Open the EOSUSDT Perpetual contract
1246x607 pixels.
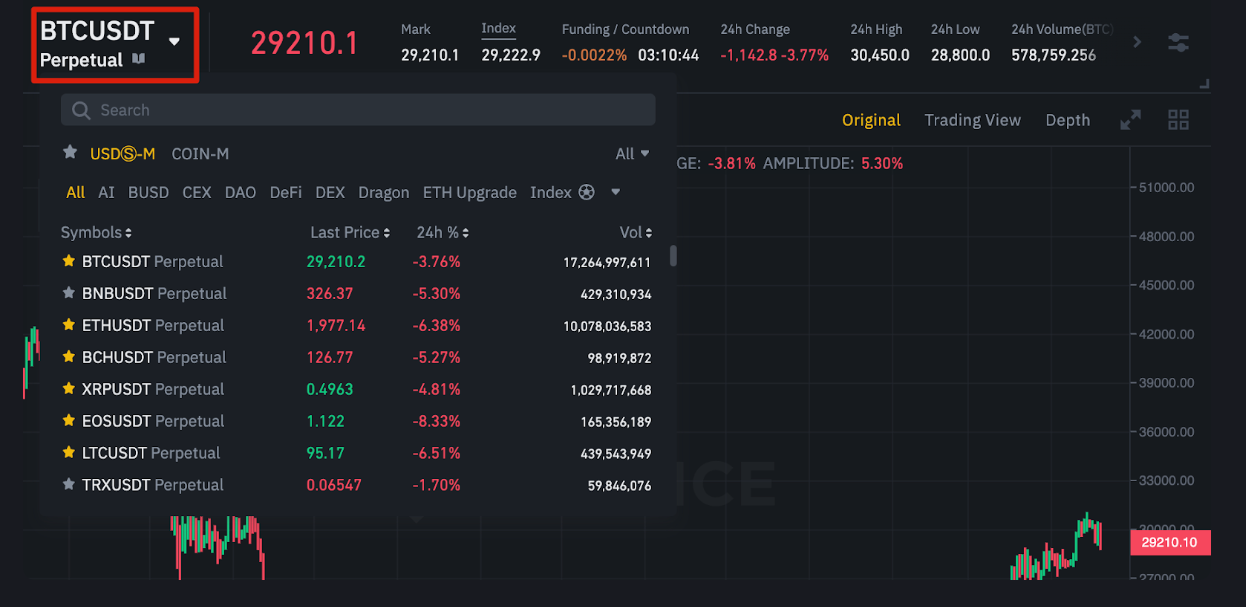point(358,421)
